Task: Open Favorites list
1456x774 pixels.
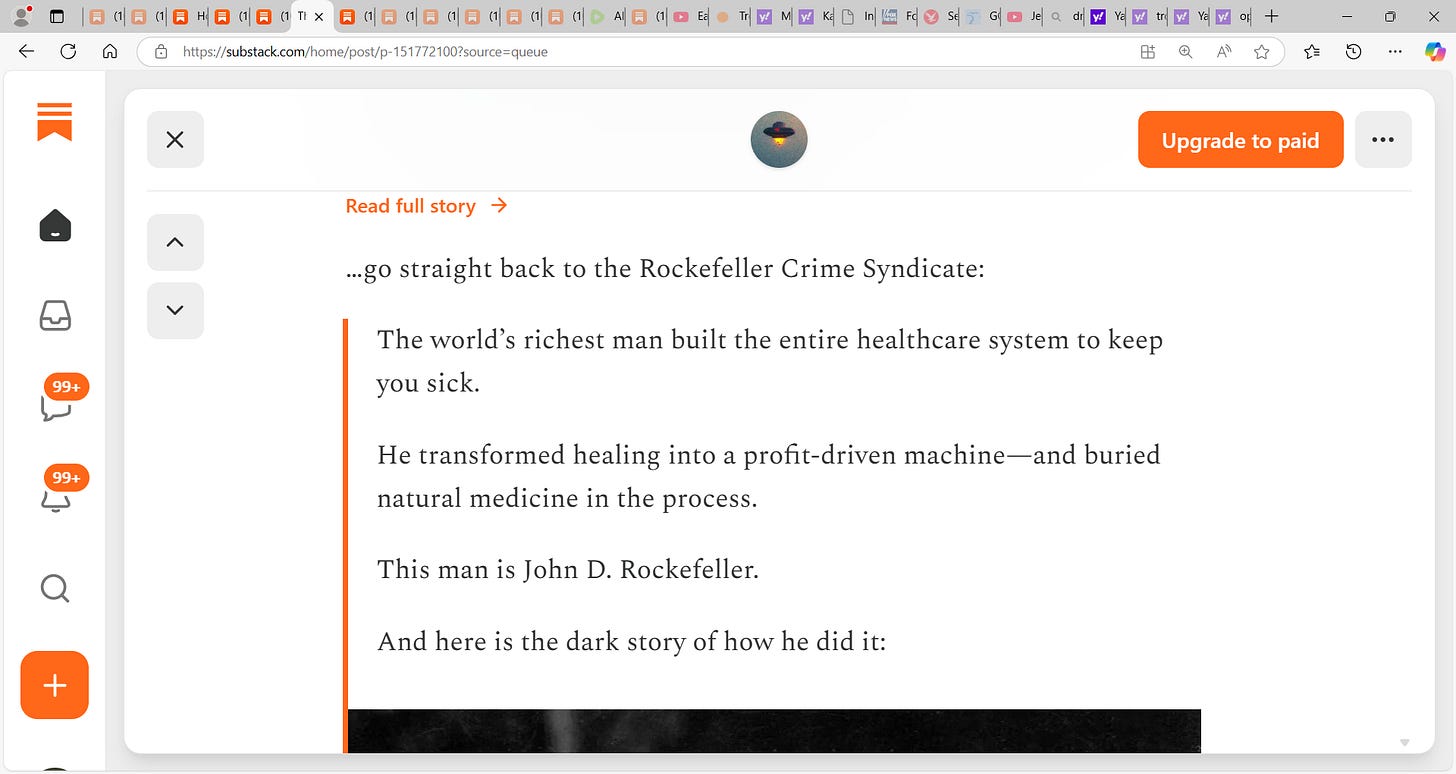Action: pos(1312,52)
